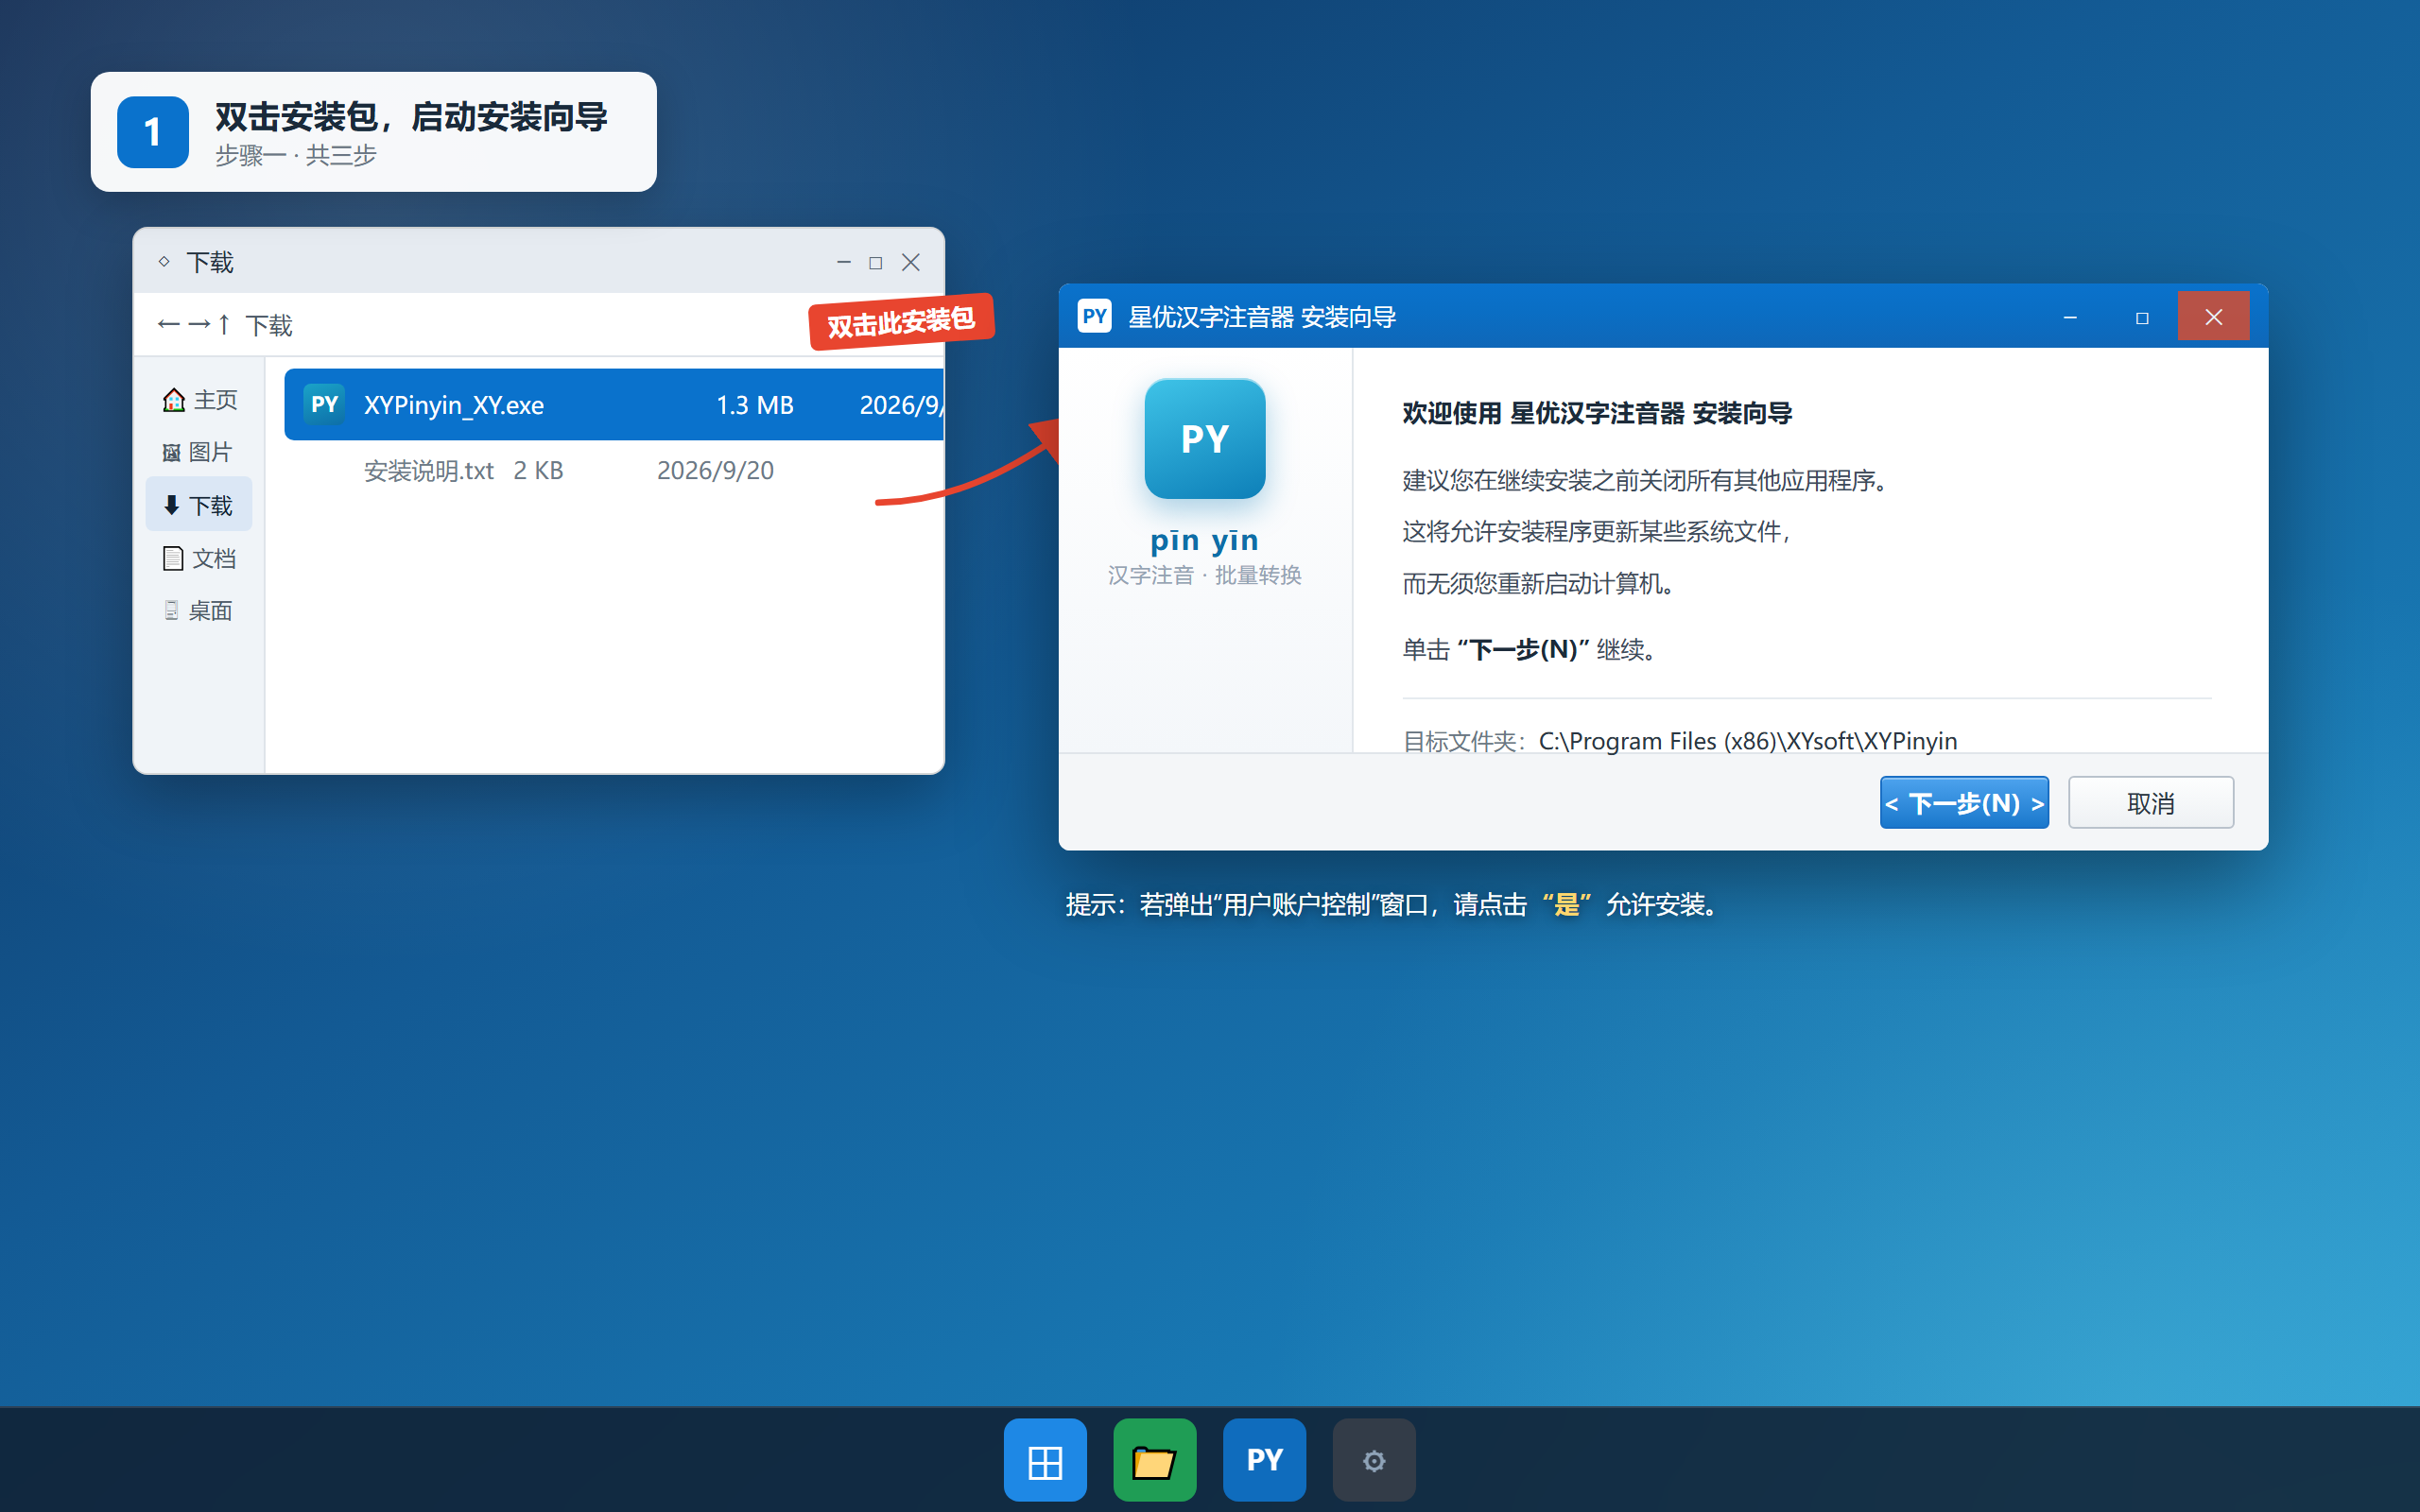
Task: Click the picture icon beside 图片
Action: 172,453
